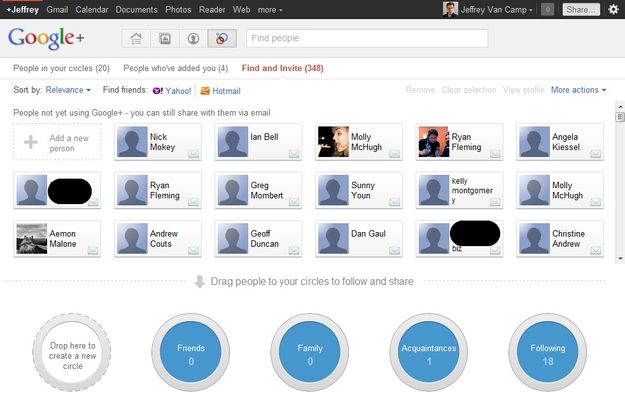The height and width of the screenshot is (405, 625).
Task: Open the 'more' menu in top bar
Action: click(270, 10)
